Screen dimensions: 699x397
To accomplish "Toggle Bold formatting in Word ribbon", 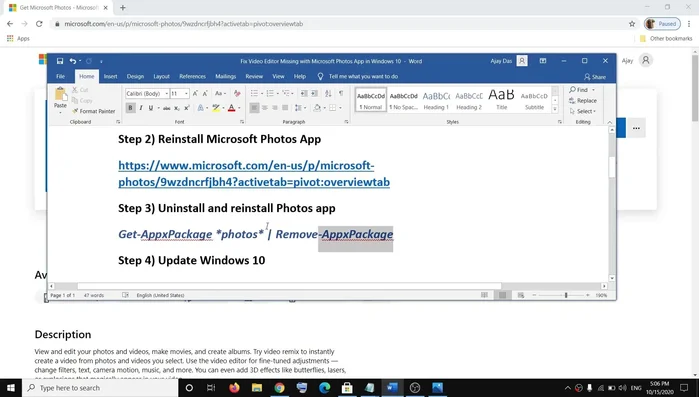I will (130, 108).
